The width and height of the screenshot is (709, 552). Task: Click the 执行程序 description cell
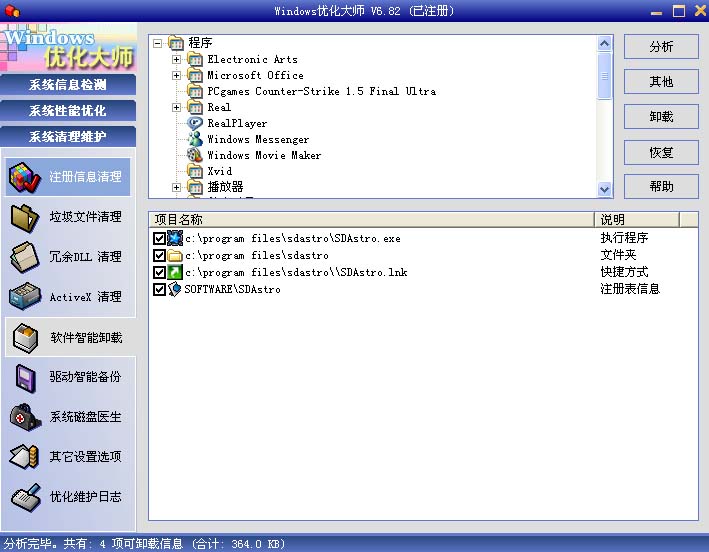(624, 238)
